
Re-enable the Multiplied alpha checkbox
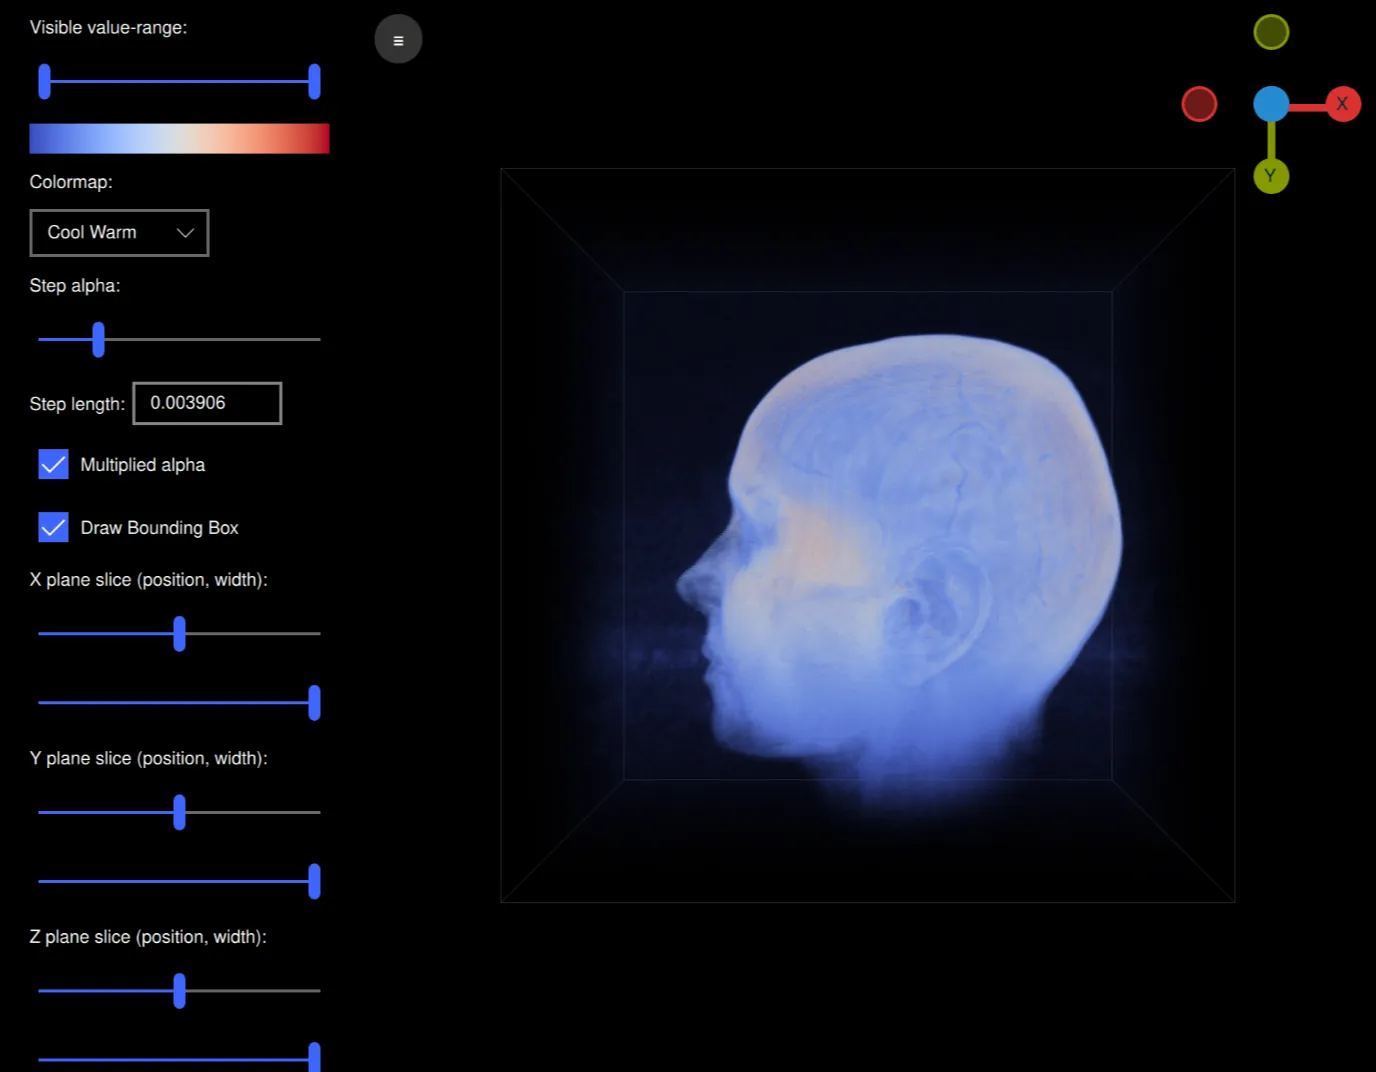(53, 464)
